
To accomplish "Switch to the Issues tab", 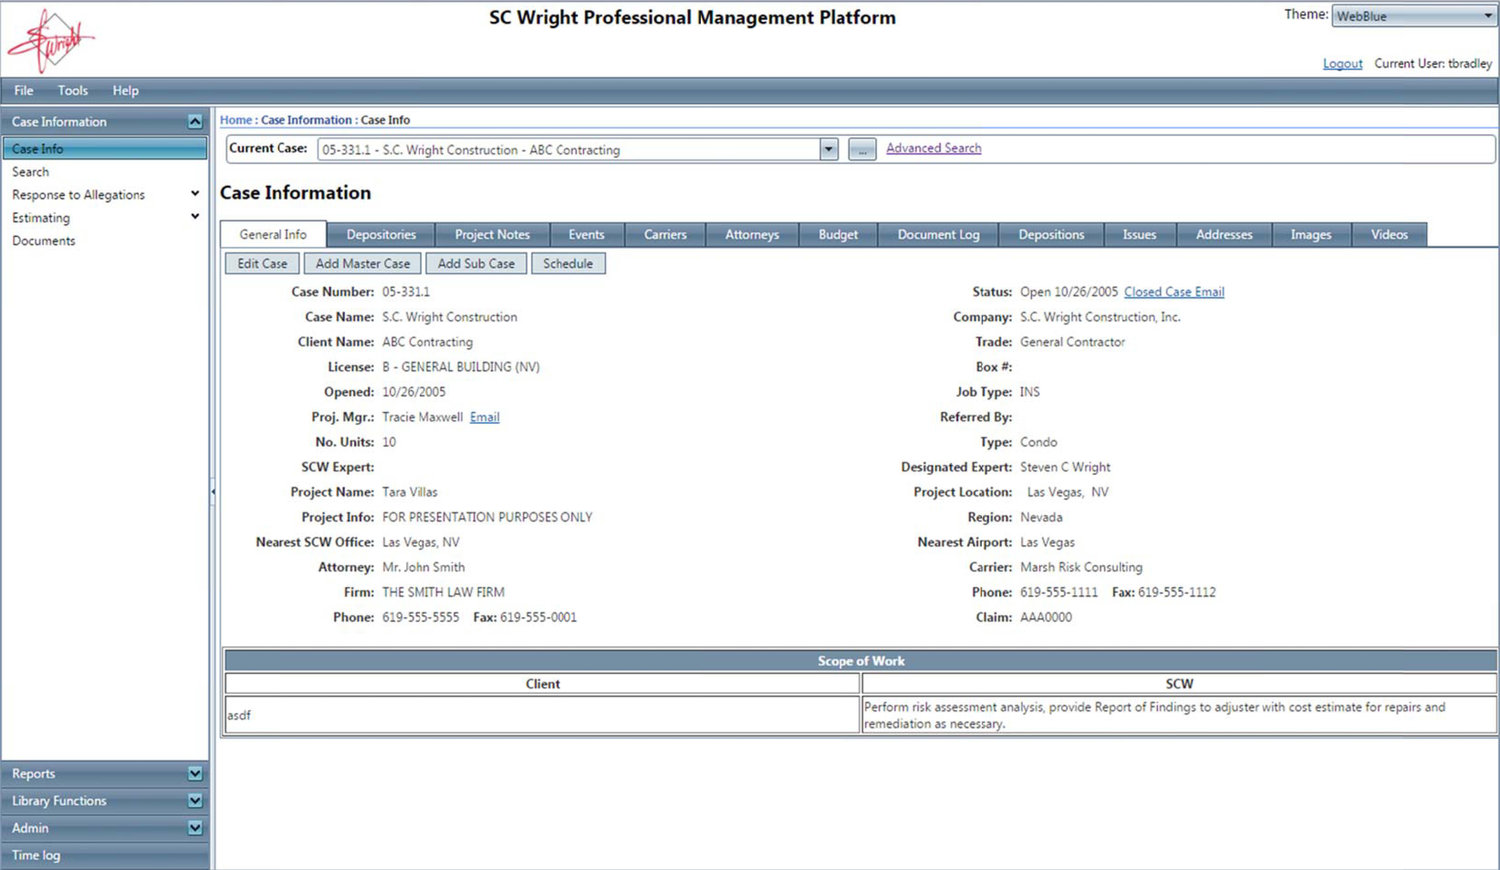I will point(1139,234).
